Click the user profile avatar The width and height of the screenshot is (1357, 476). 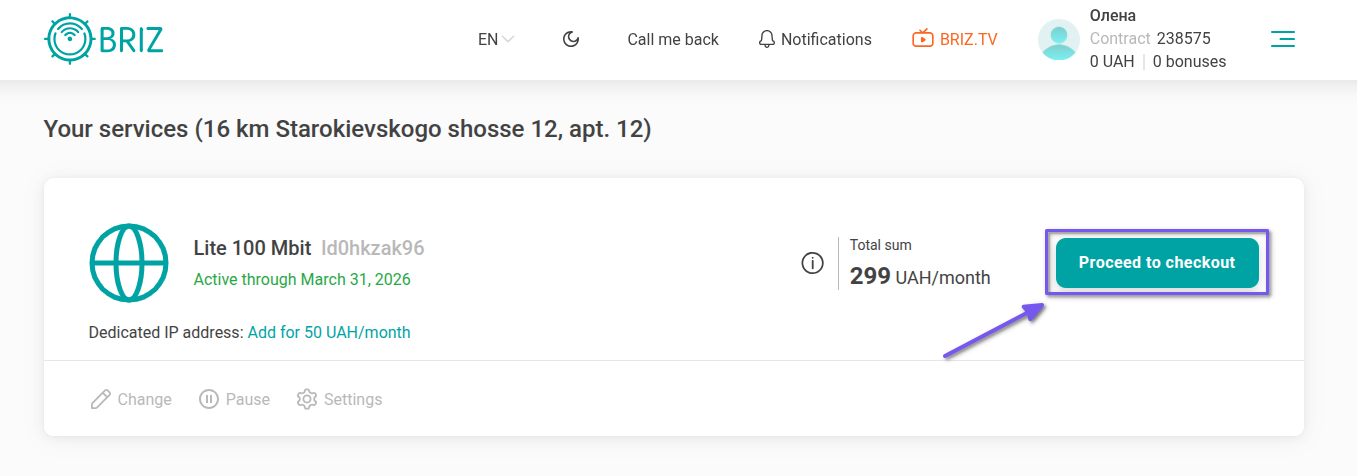coord(1059,40)
